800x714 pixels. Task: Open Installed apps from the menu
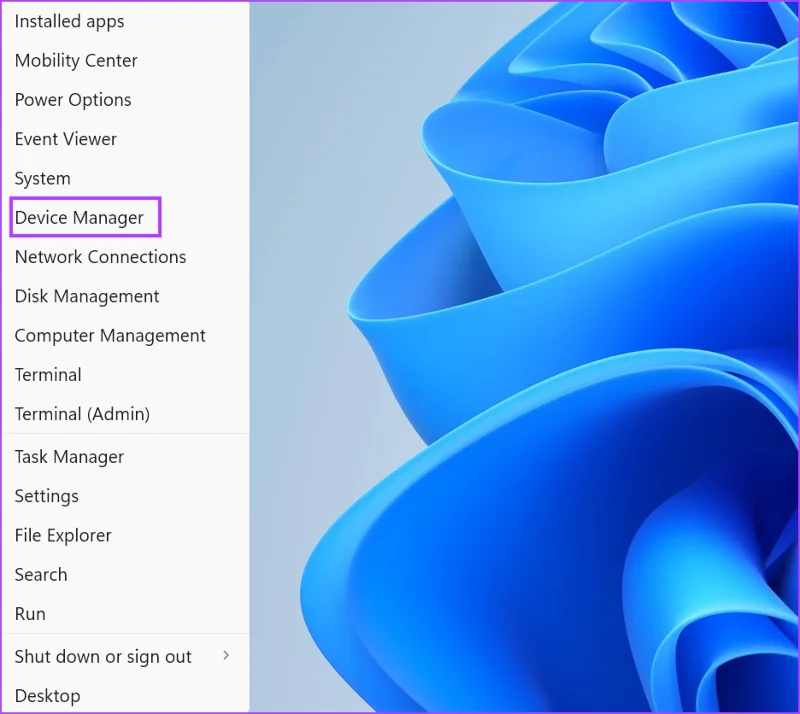69,21
